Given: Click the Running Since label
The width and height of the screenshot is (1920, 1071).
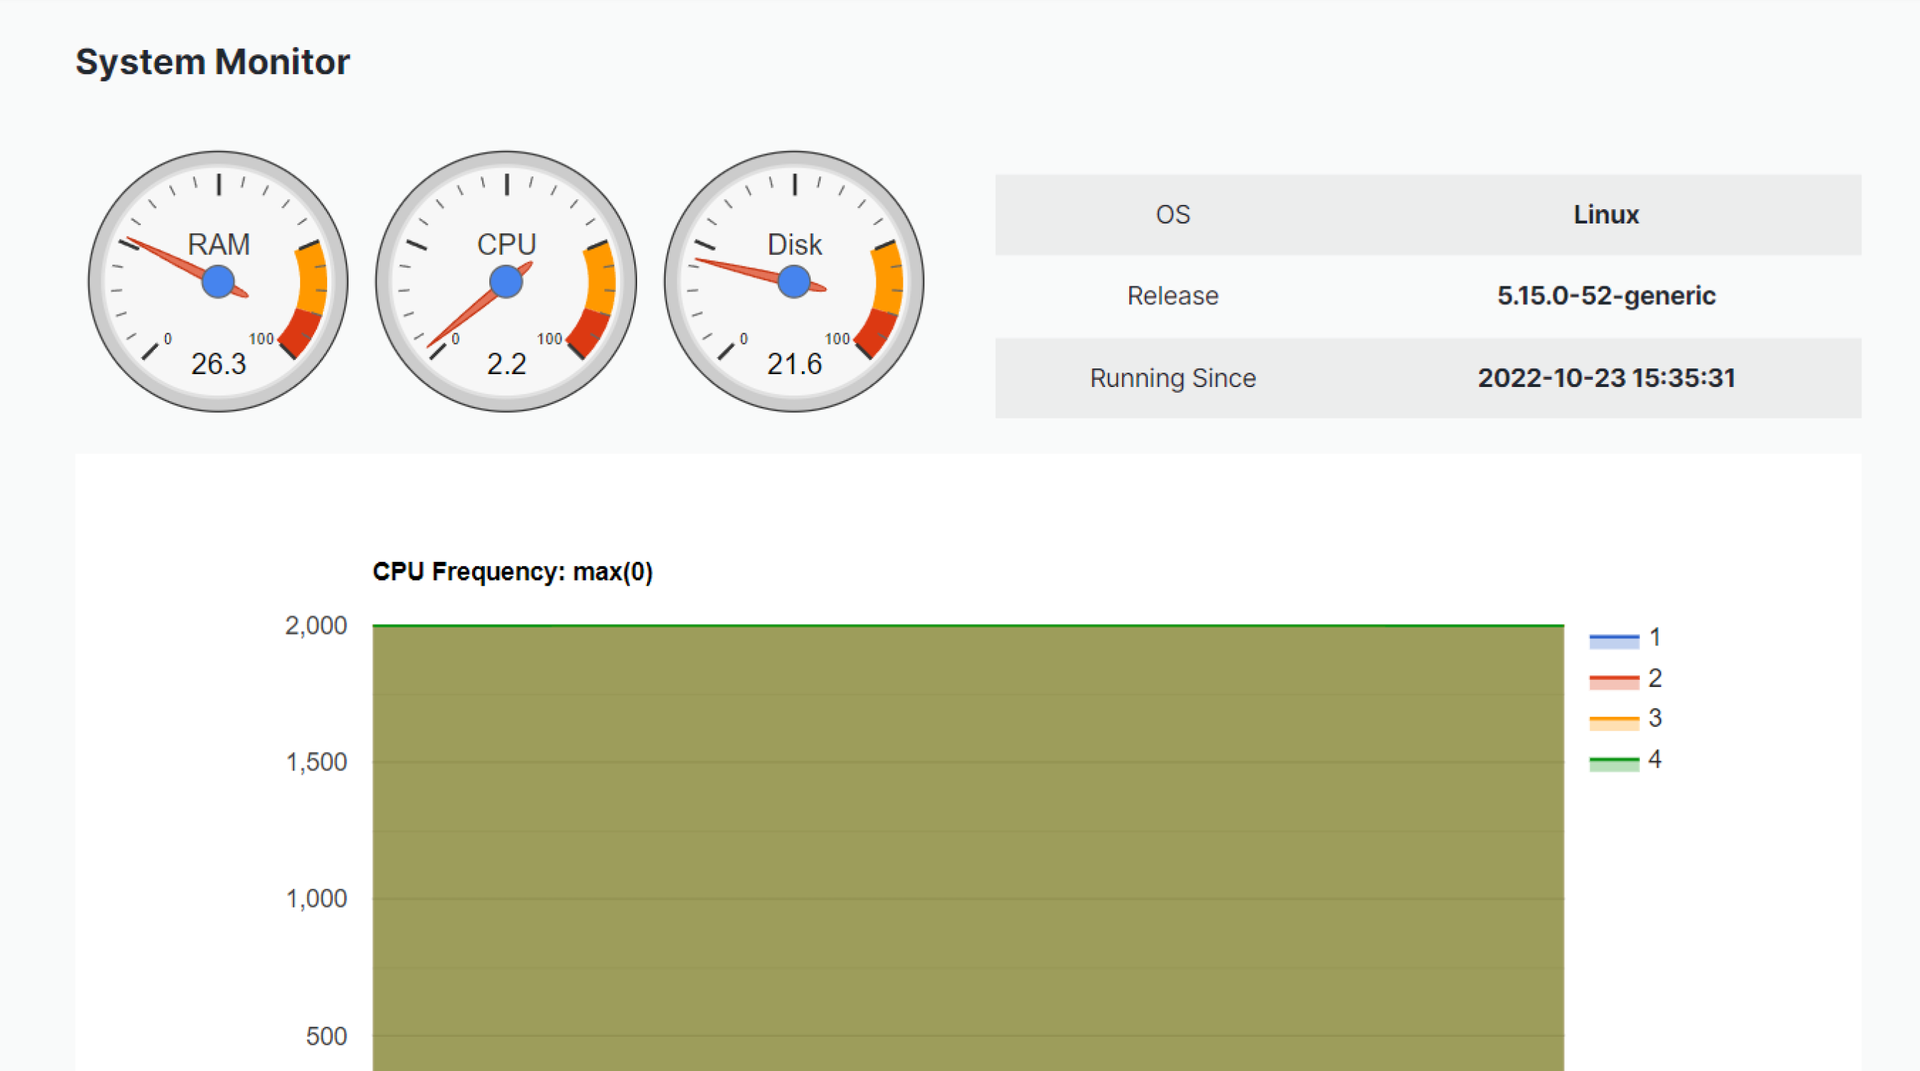Looking at the screenshot, I should [x=1172, y=378].
